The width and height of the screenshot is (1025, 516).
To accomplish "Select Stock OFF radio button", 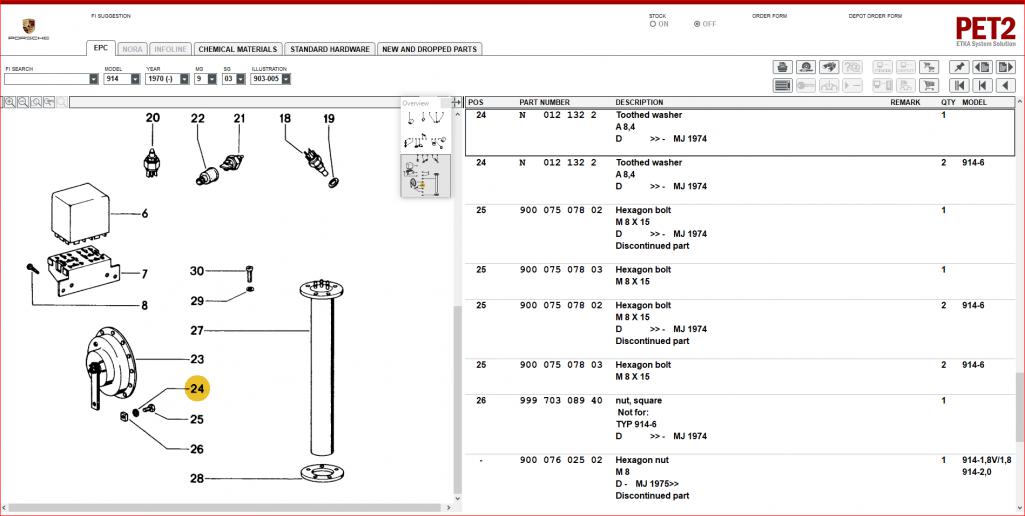I will (x=697, y=24).
